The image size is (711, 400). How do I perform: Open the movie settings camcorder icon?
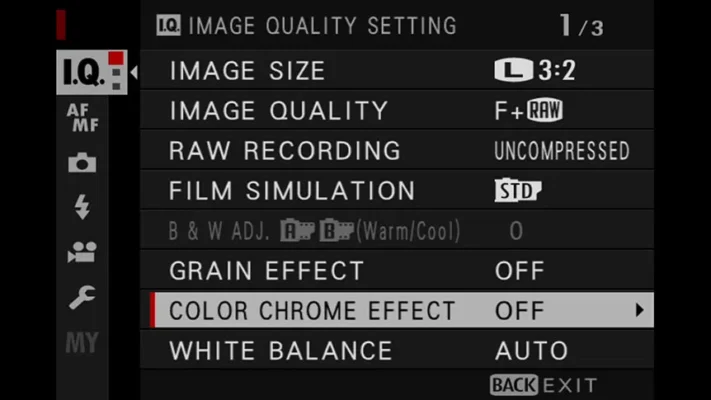(x=82, y=252)
